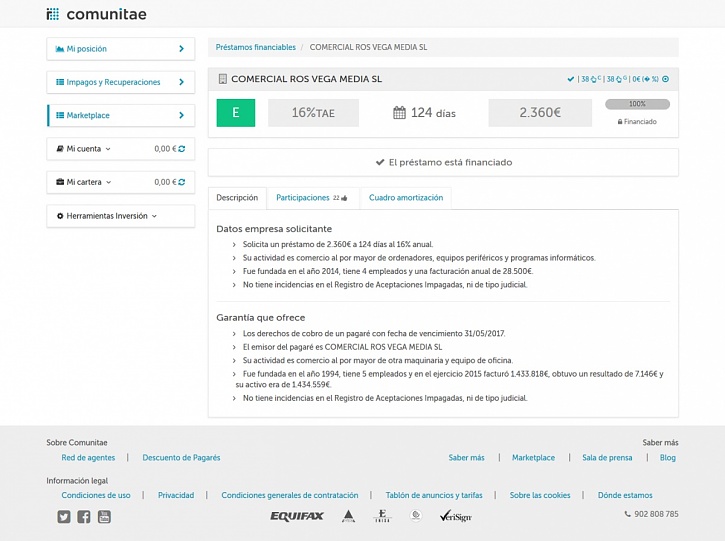
Task: Click the 100% funding progress bar
Action: (x=637, y=104)
